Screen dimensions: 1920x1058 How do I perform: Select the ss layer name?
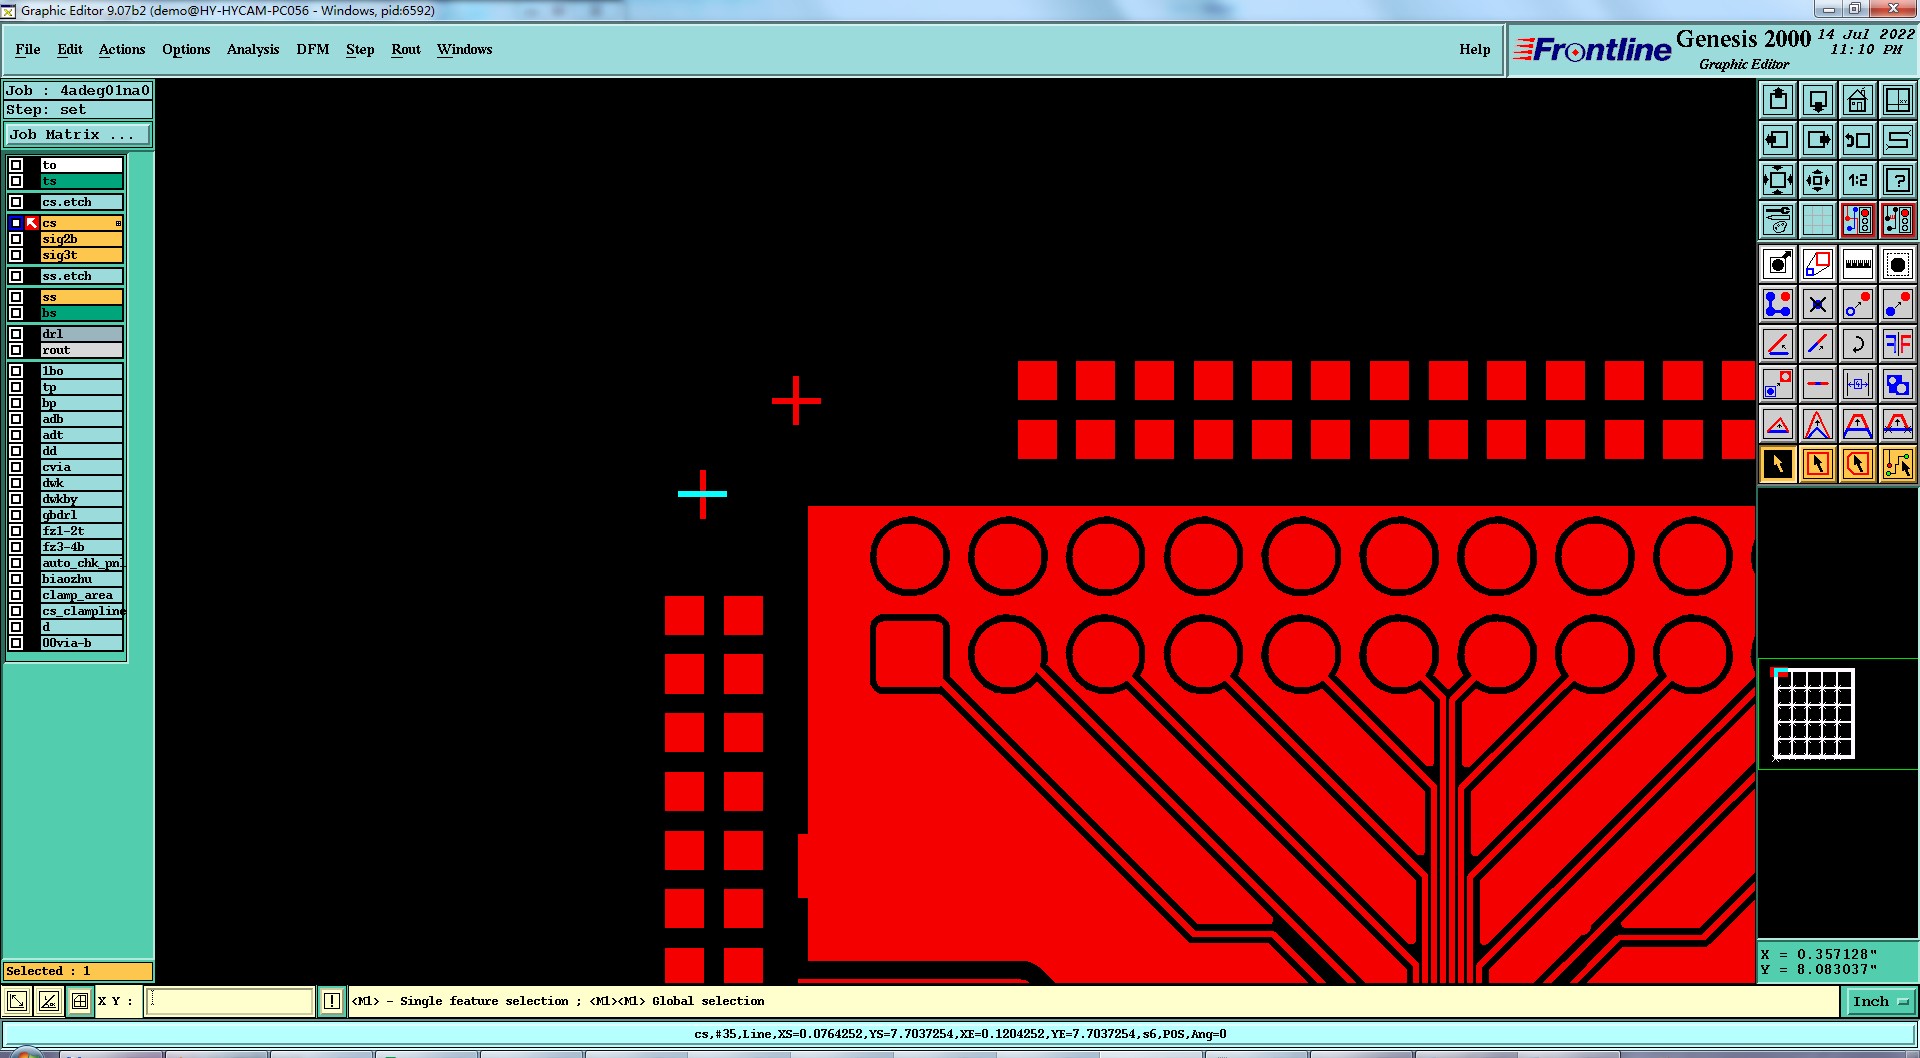pos(81,297)
